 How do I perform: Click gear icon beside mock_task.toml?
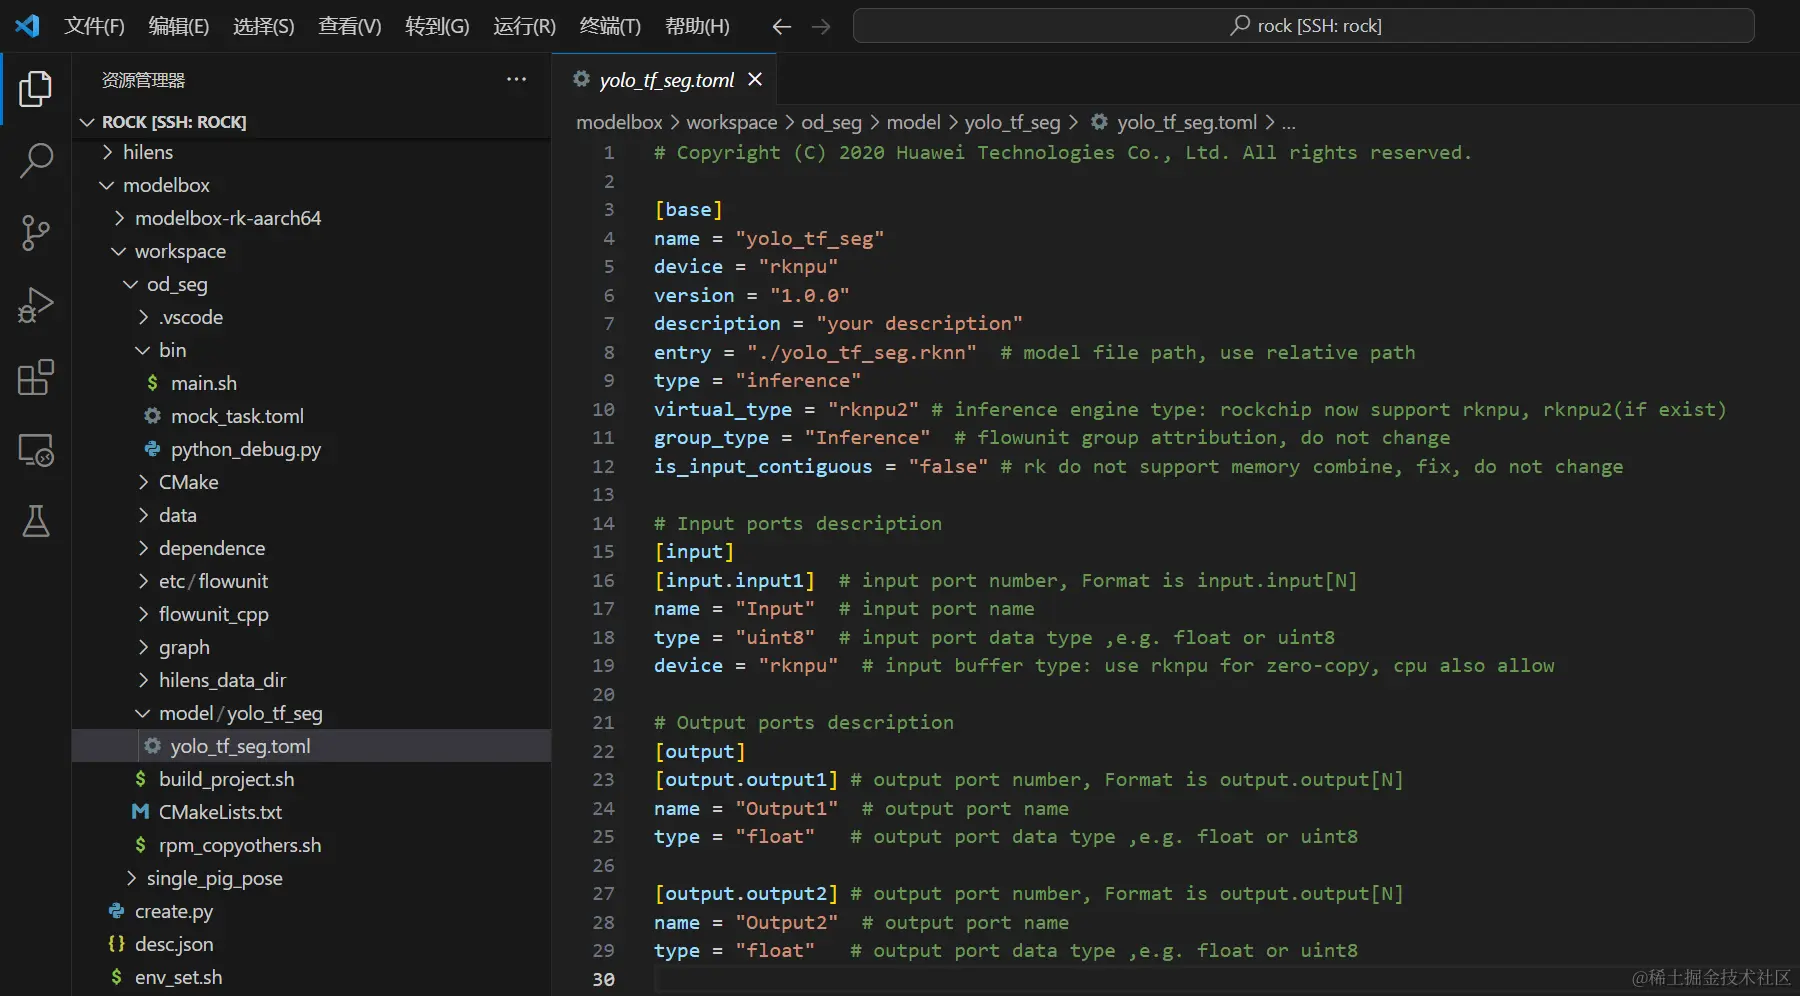pos(152,416)
